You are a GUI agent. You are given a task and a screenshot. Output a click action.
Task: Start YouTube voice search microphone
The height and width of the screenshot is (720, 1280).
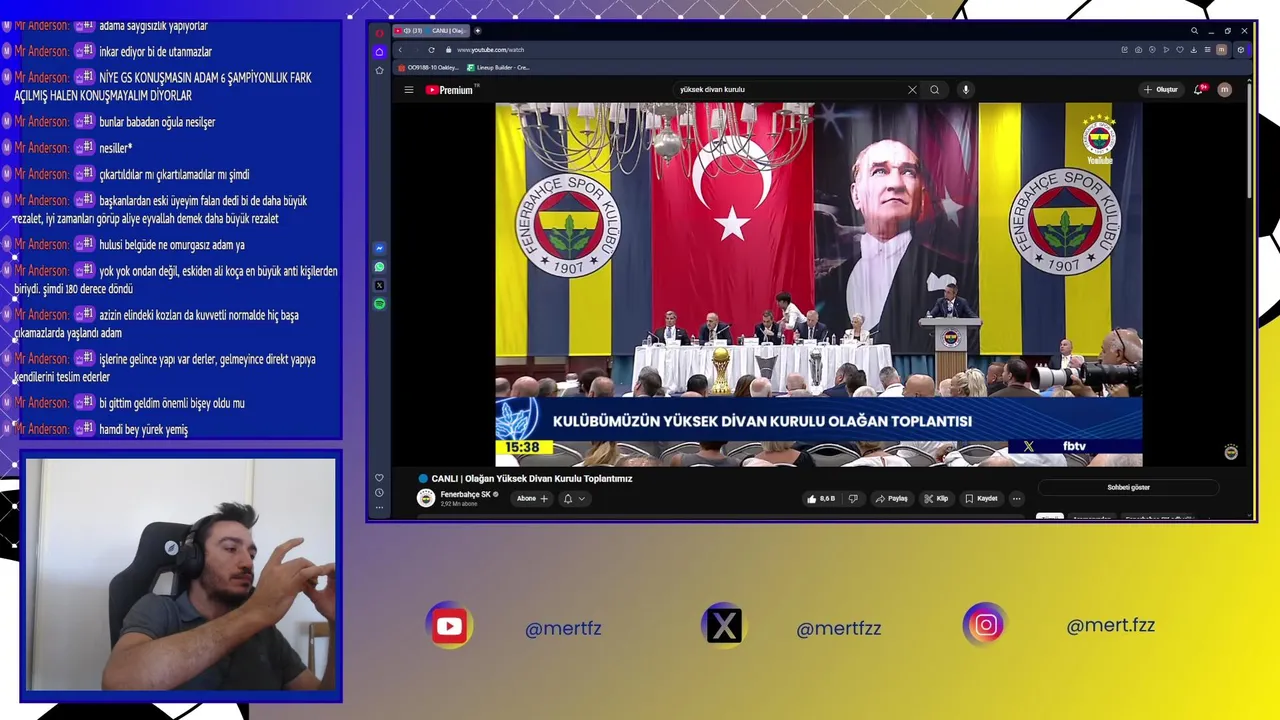point(965,90)
